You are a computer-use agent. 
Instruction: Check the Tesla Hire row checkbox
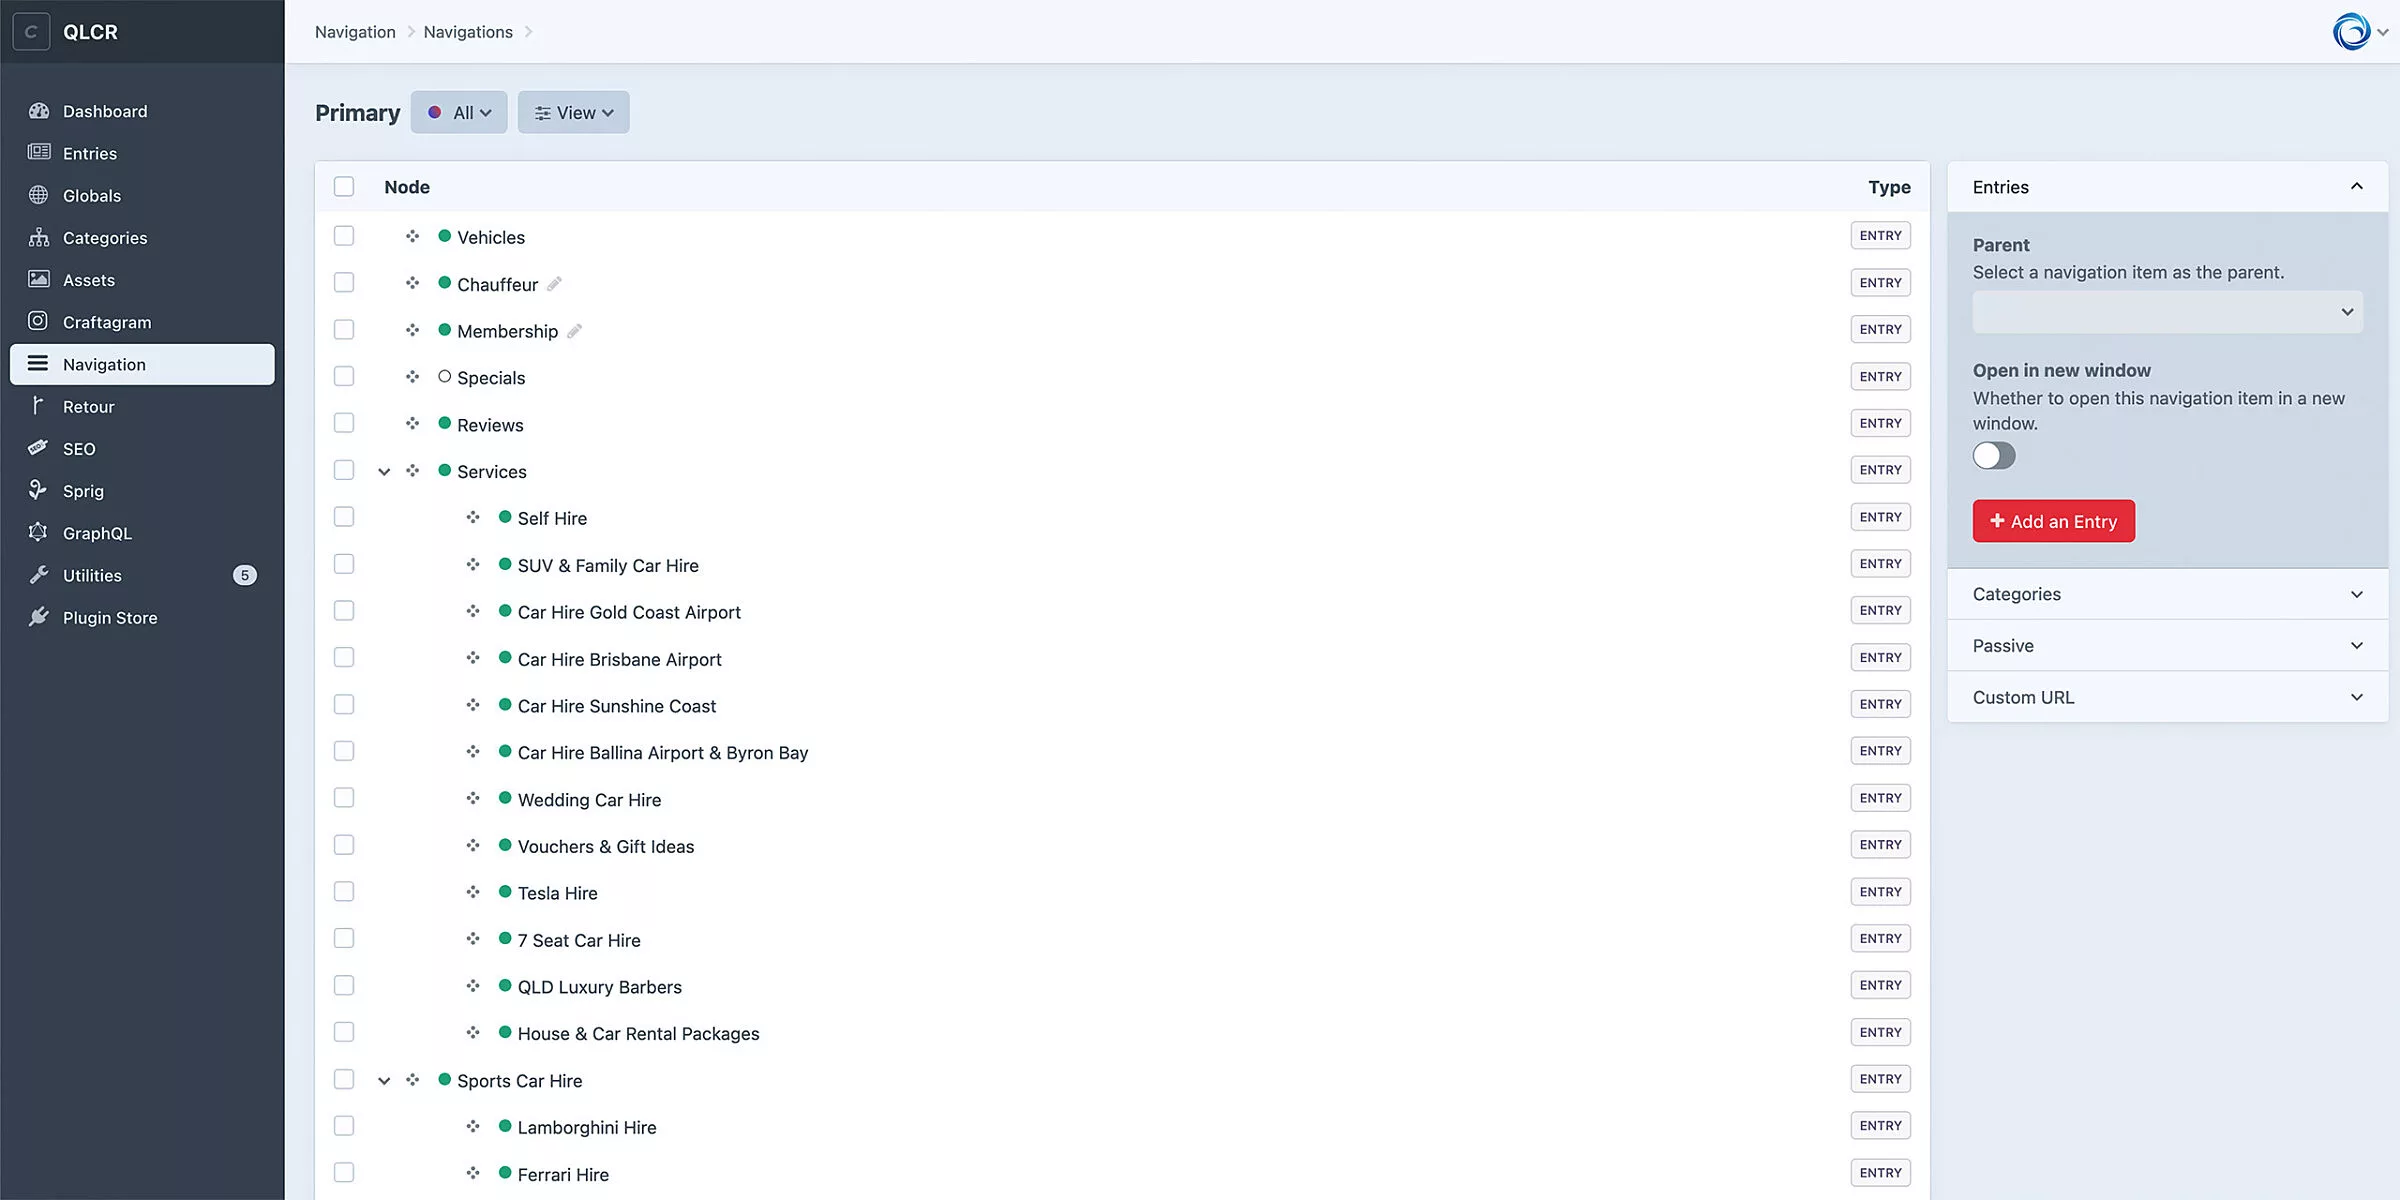tap(344, 892)
